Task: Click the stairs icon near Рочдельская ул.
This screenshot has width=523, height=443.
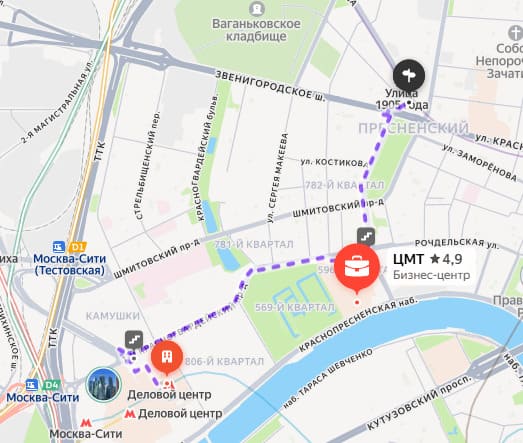Action: point(366,236)
